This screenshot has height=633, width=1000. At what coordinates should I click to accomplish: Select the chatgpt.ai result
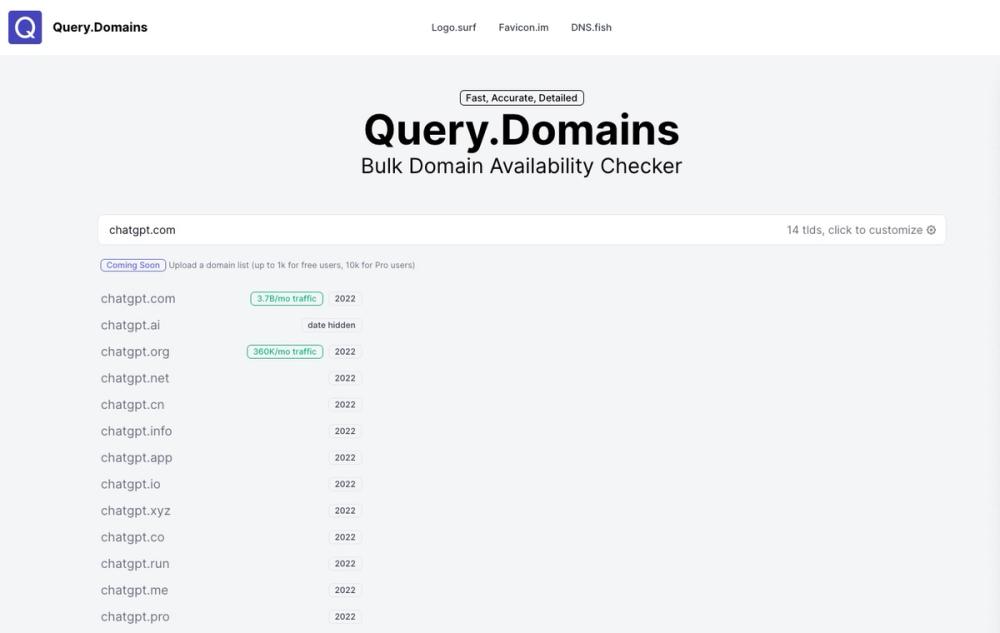130,325
